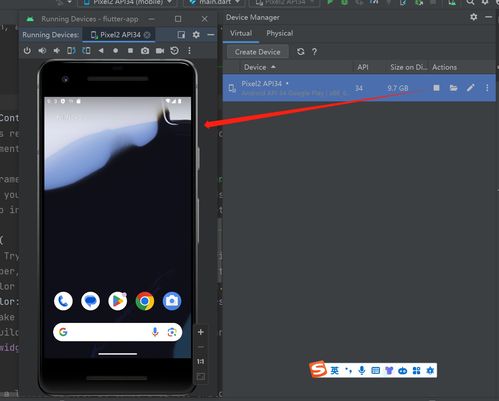Set emulator zoom to 1:1 actual size
The image size is (499, 401).
pos(201,361)
